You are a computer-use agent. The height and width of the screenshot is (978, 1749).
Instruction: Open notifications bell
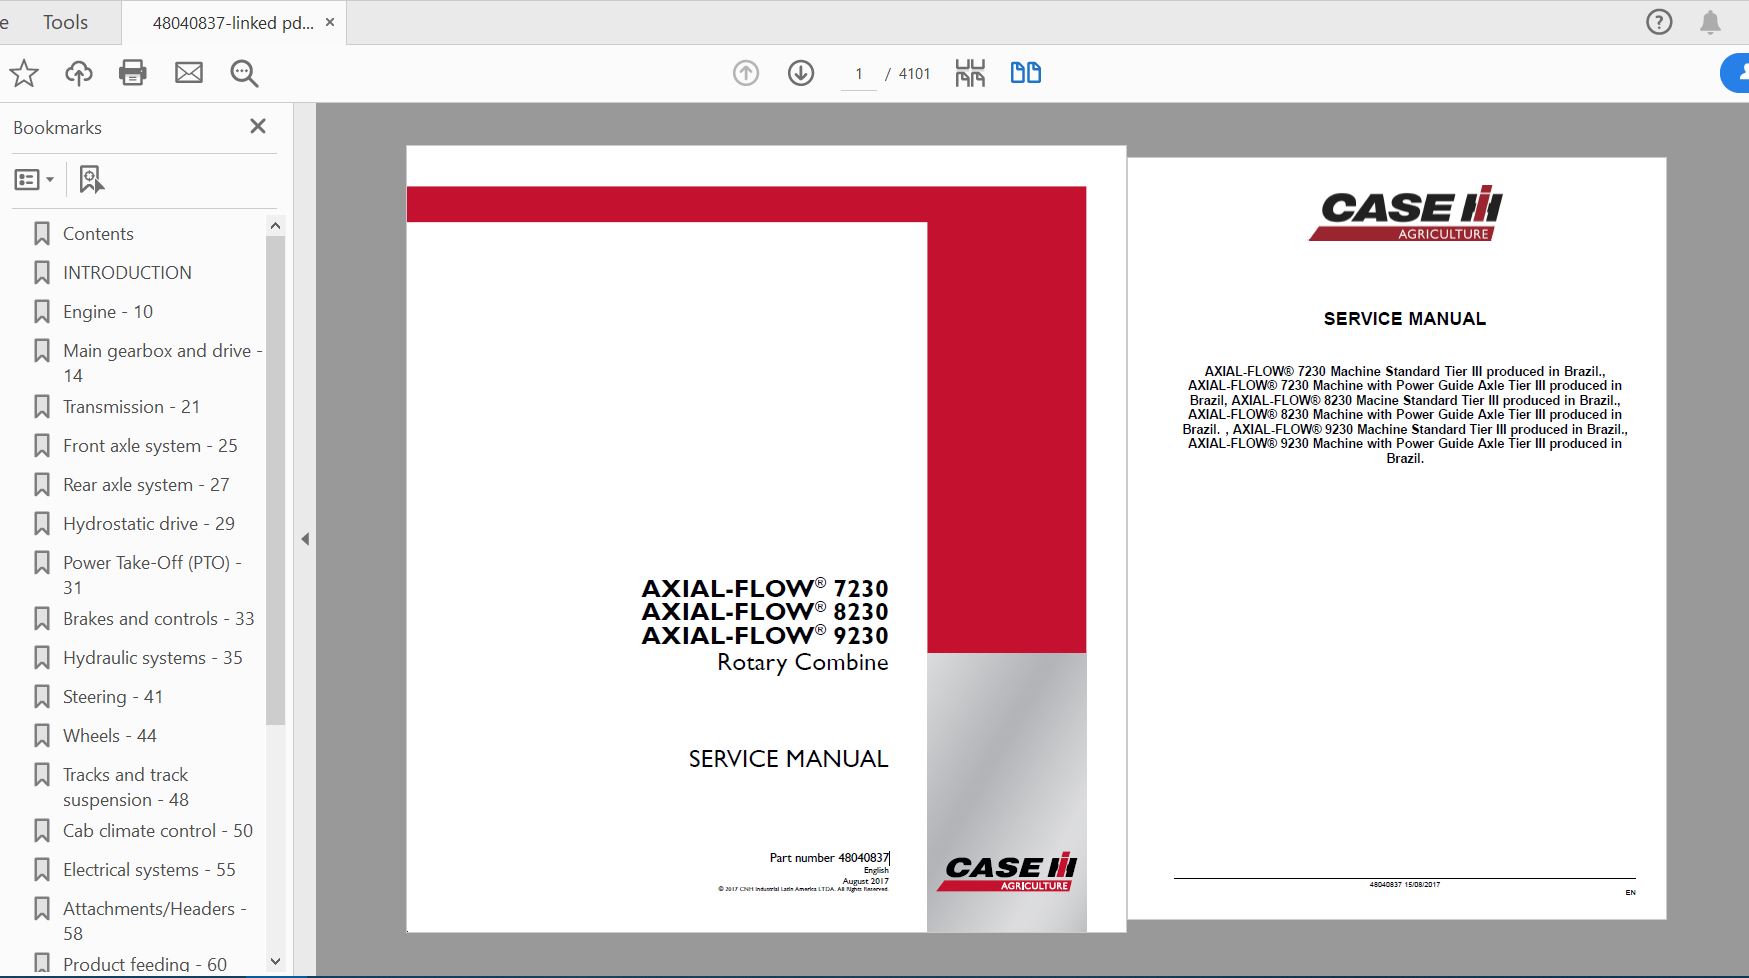click(1711, 22)
